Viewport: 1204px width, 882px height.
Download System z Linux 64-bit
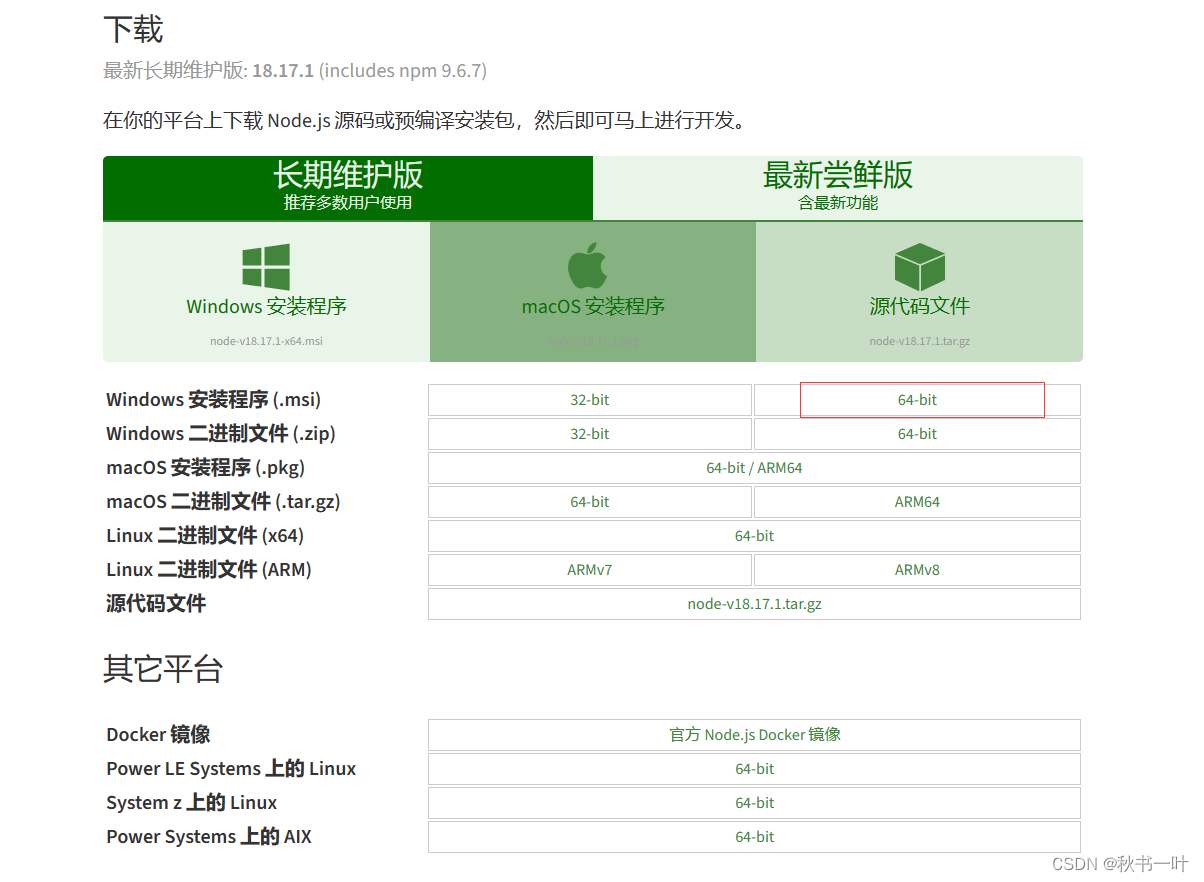(754, 803)
